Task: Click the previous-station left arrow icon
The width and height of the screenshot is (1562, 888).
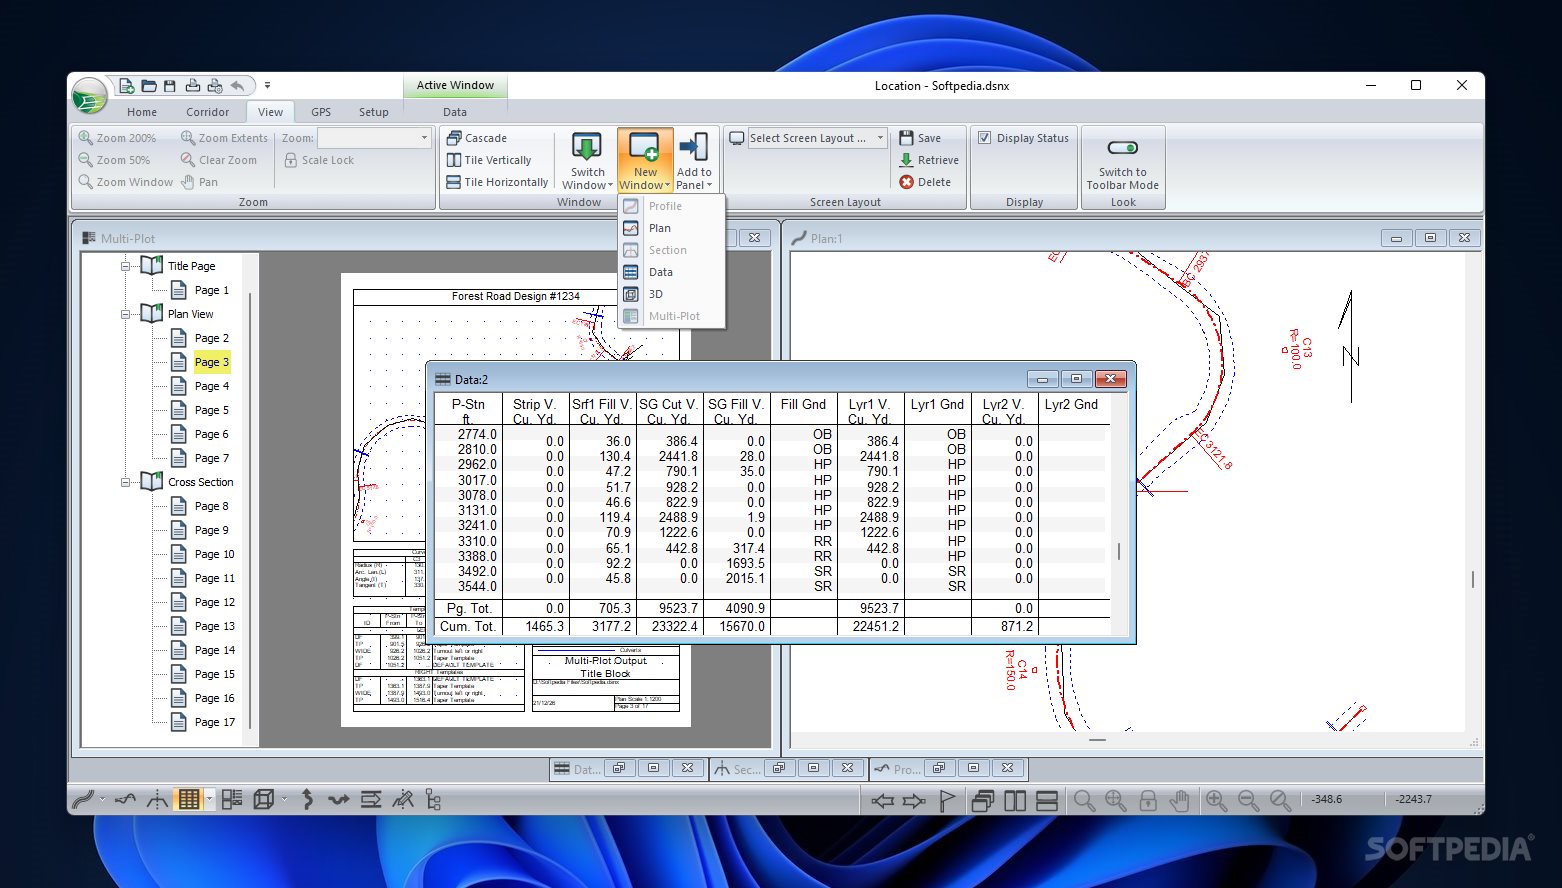Action: [x=882, y=800]
